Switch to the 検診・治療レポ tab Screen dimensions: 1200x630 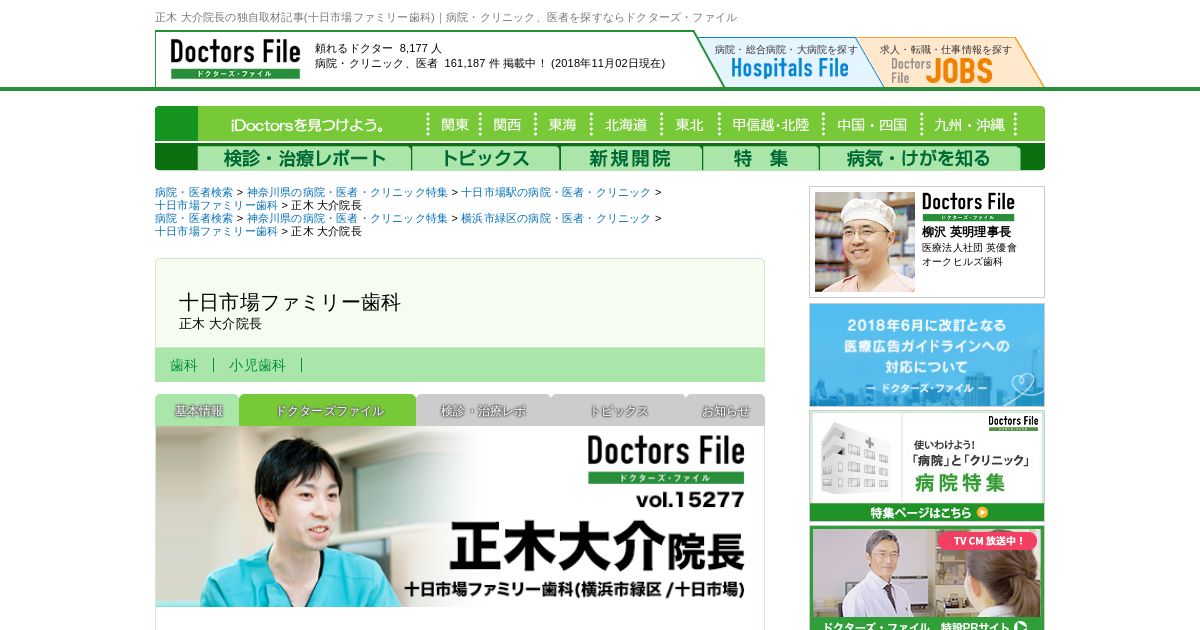tap(483, 410)
